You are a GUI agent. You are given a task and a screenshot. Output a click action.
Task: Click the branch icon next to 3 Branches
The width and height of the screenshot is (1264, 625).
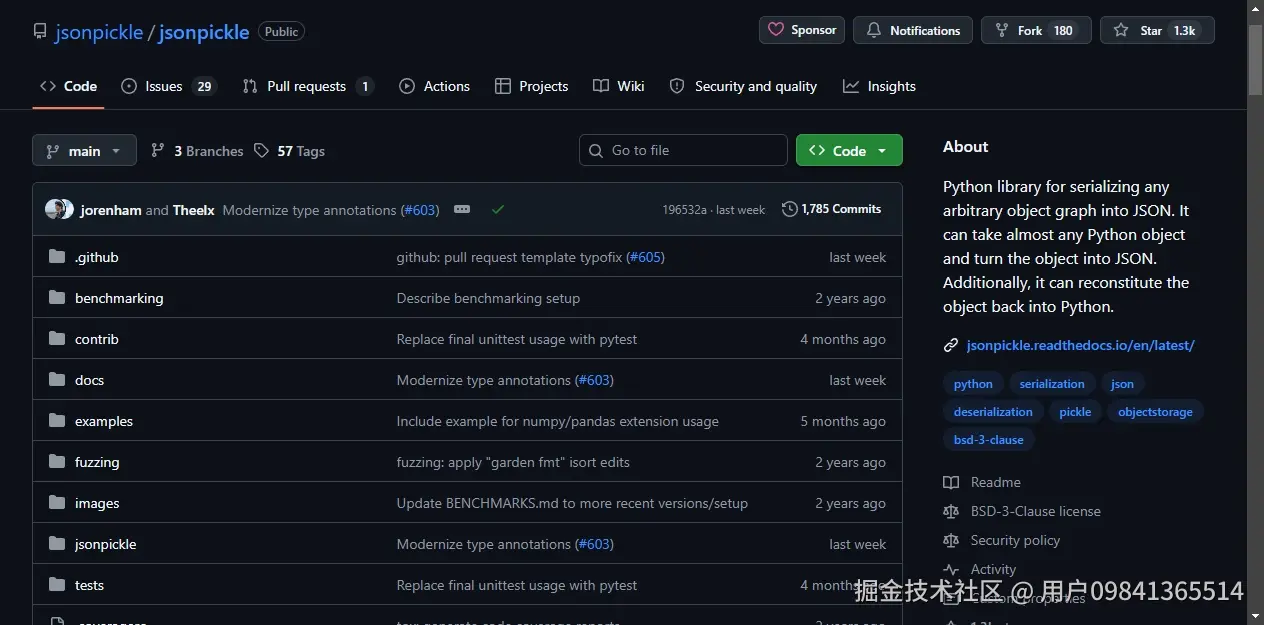158,150
